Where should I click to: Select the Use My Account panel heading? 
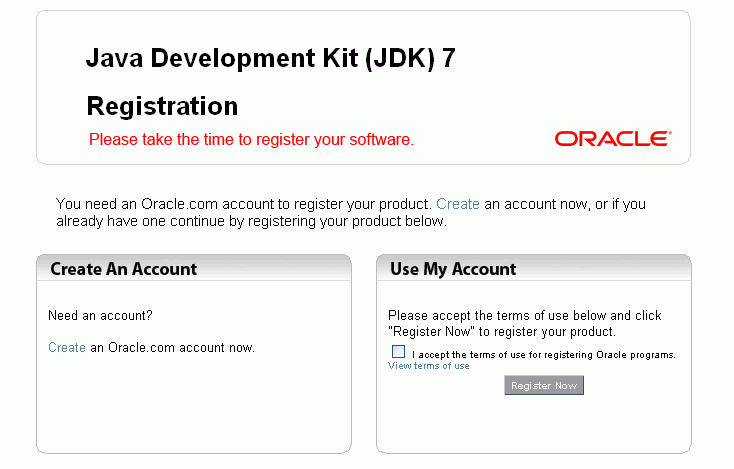453,269
